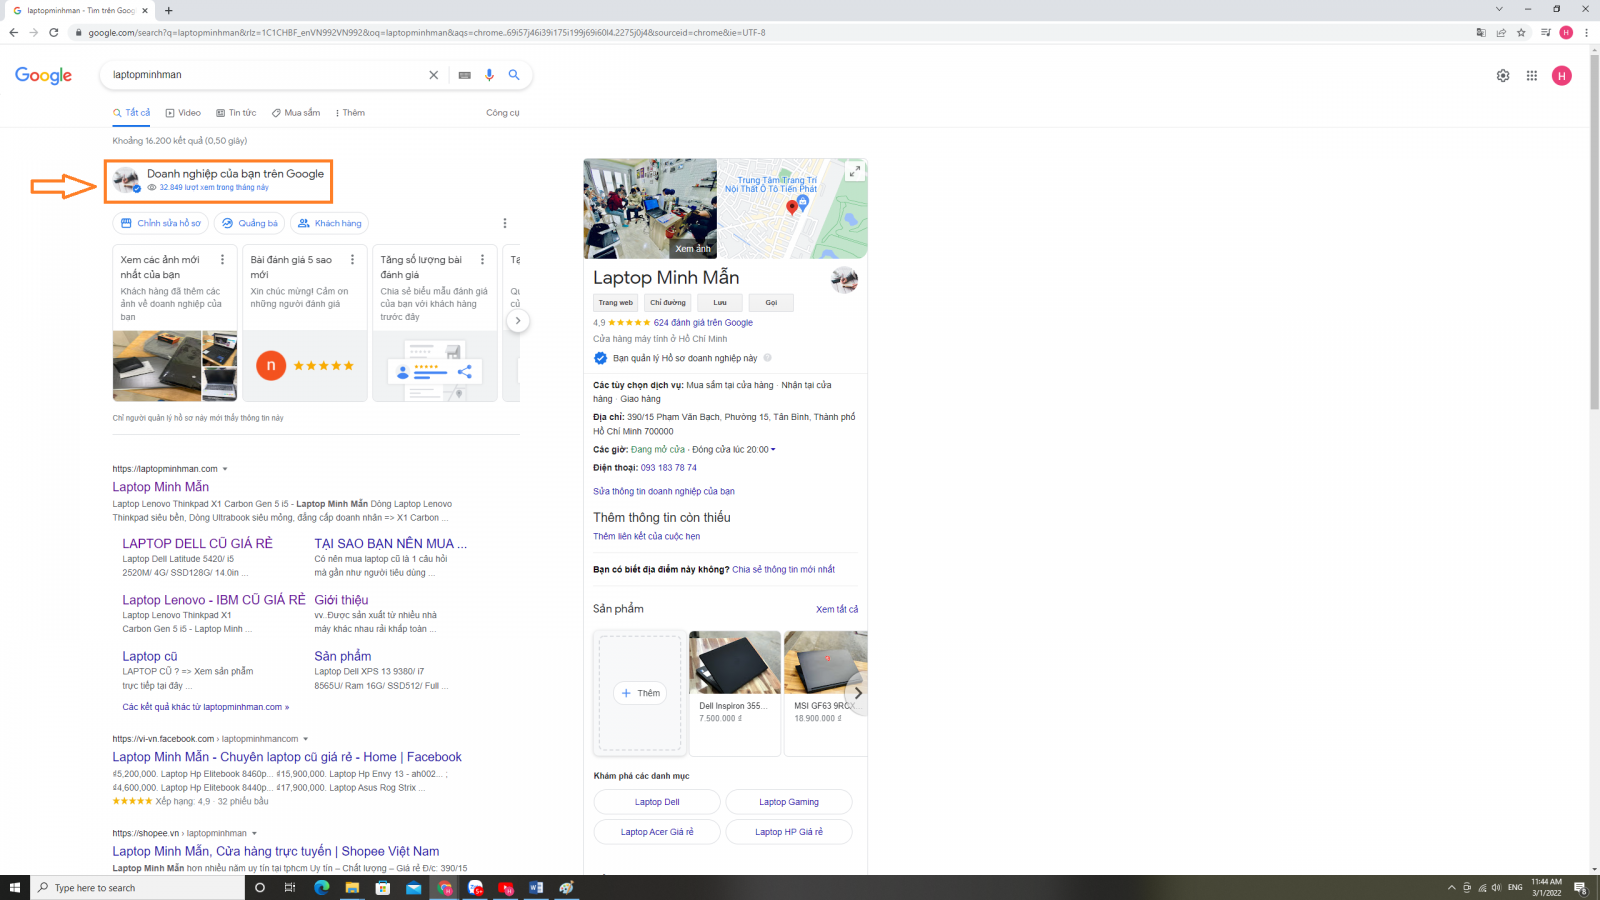Select the 'Laptop Acer Giá rẻ' chip

[657, 832]
